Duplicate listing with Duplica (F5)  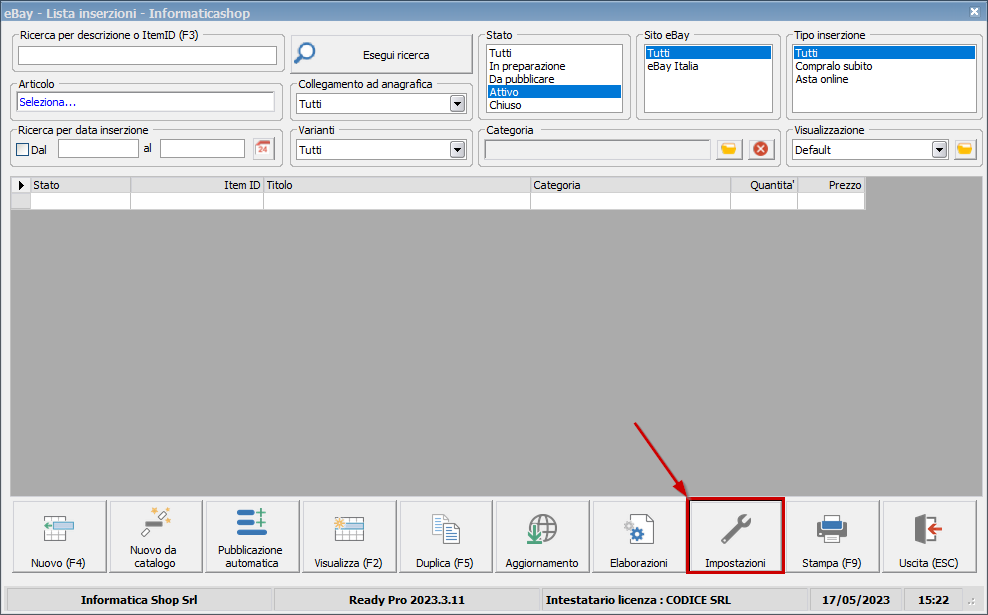[445, 537]
